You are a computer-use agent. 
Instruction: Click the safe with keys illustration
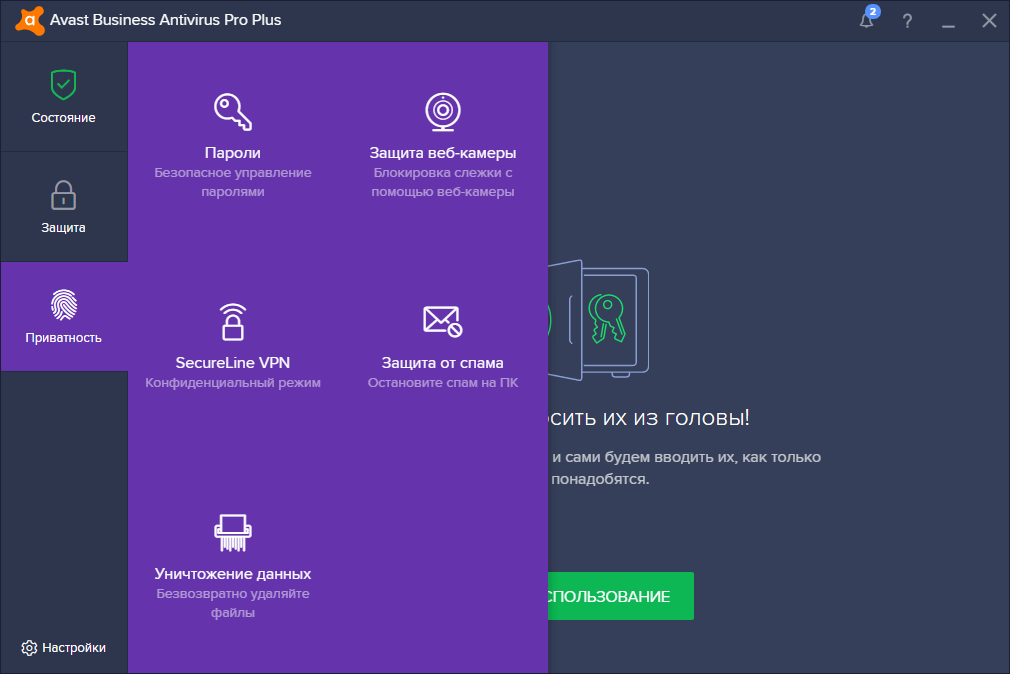click(599, 320)
